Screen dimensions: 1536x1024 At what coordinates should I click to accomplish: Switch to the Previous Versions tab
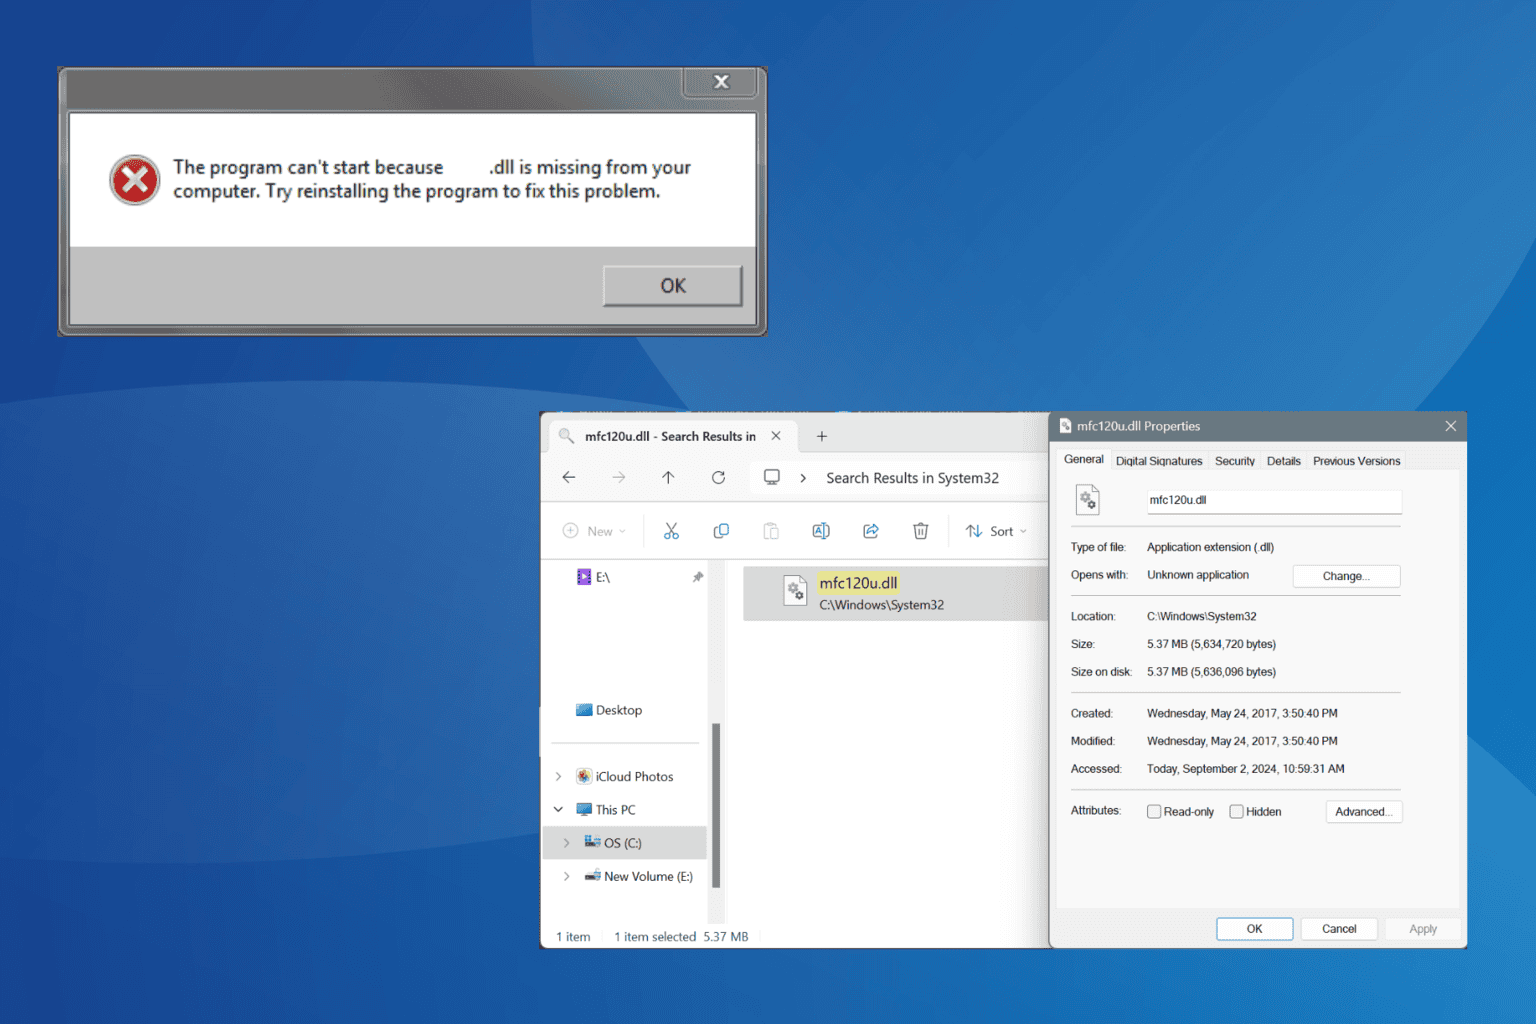pyautogui.click(x=1356, y=461)
